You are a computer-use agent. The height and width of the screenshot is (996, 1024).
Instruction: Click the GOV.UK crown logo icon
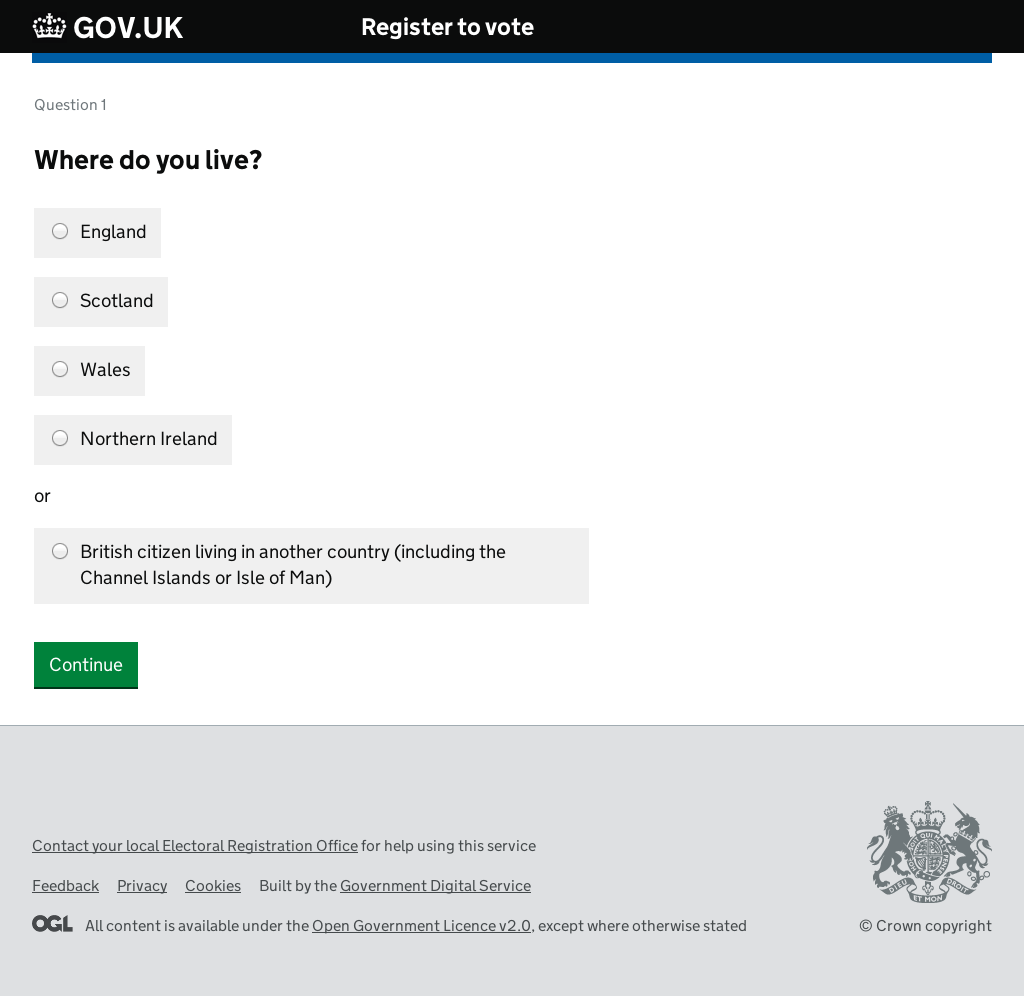pos(49,27)
